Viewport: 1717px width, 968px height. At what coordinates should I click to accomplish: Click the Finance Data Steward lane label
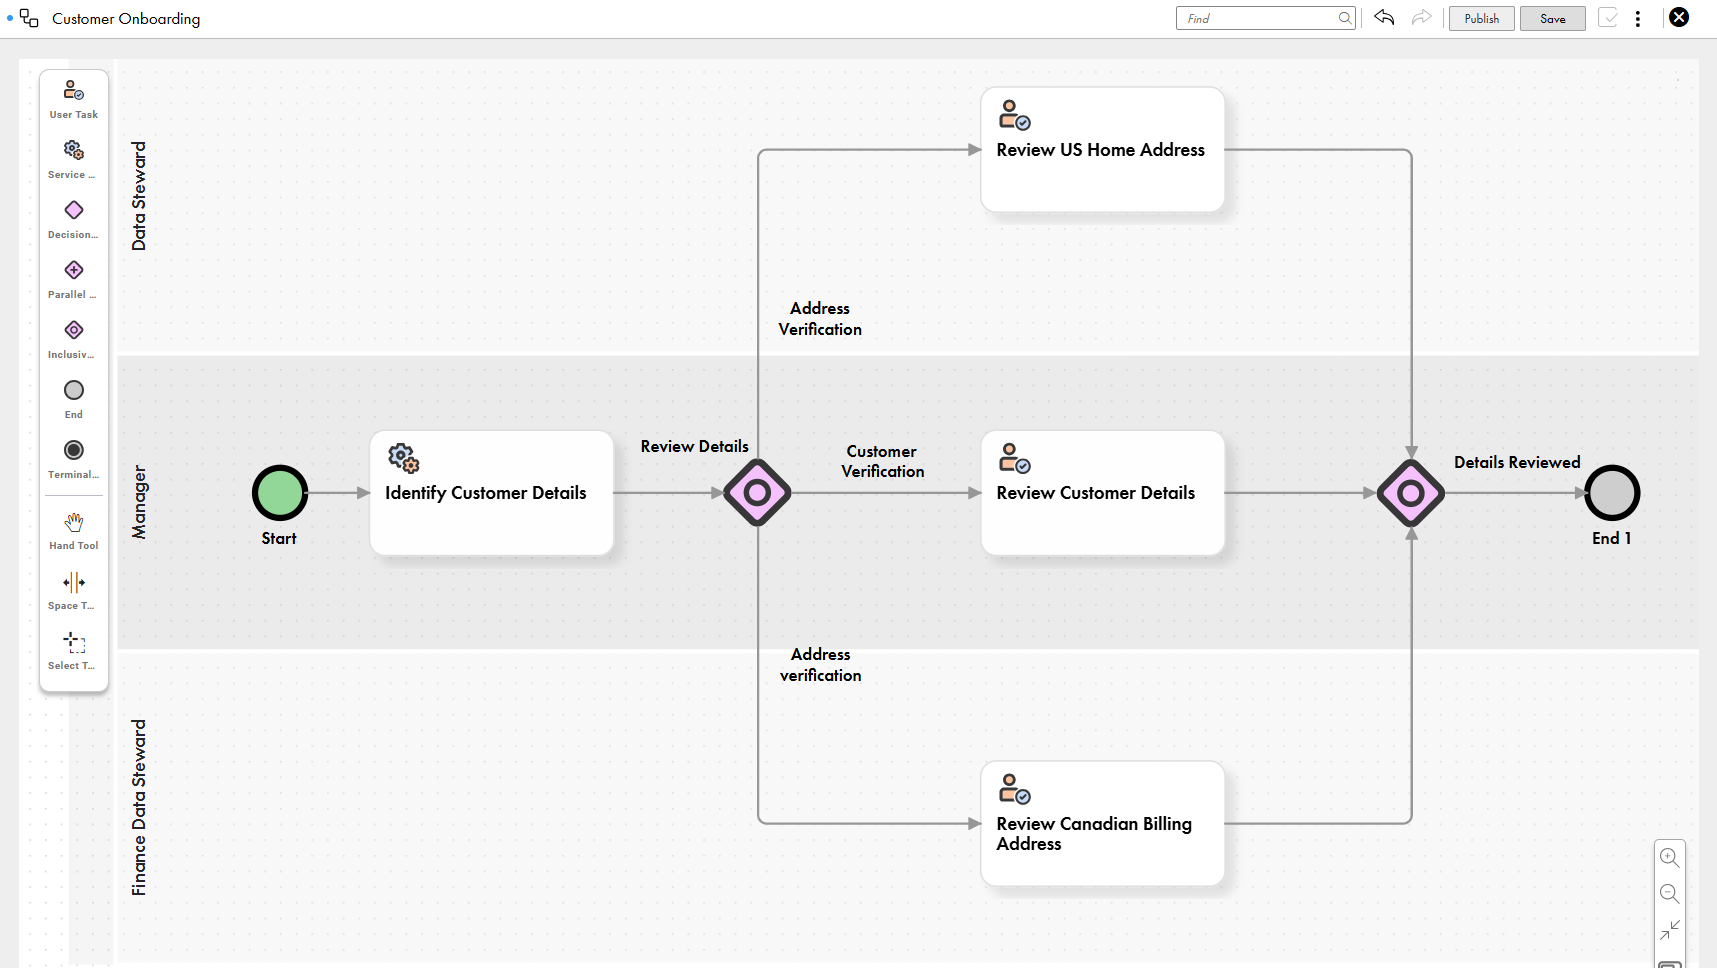[x=139, y=807]
